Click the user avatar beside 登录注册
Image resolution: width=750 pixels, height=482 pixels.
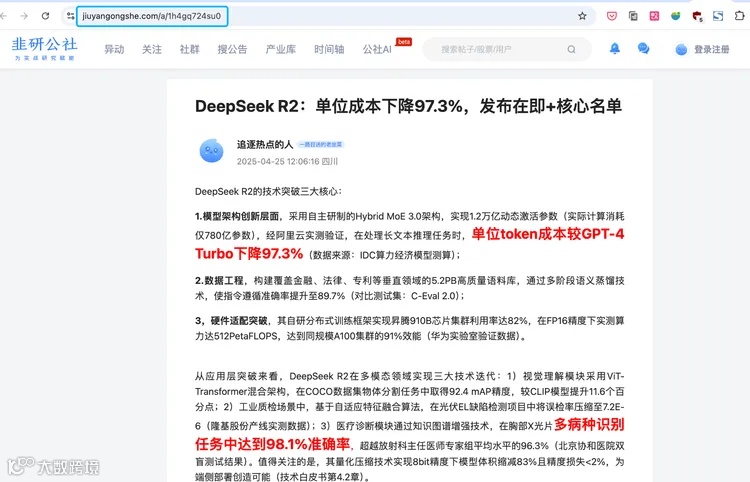tap(682, 49)
